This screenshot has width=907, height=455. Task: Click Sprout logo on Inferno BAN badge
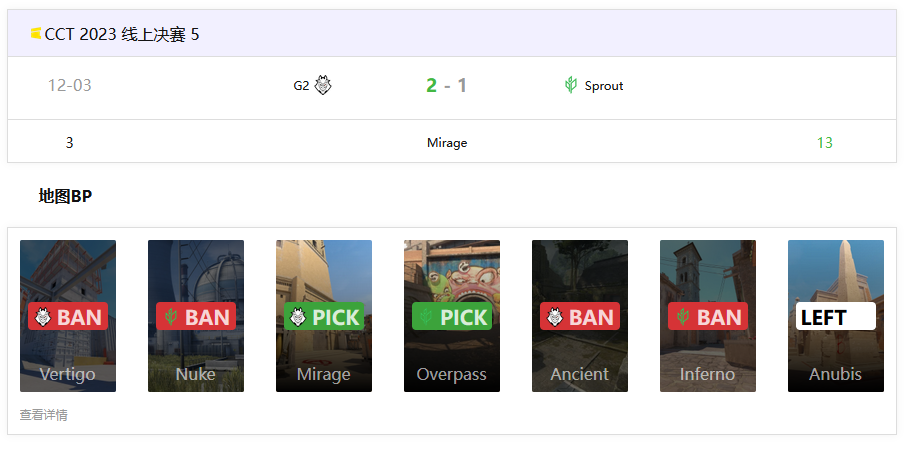click(x=683, y=317)
